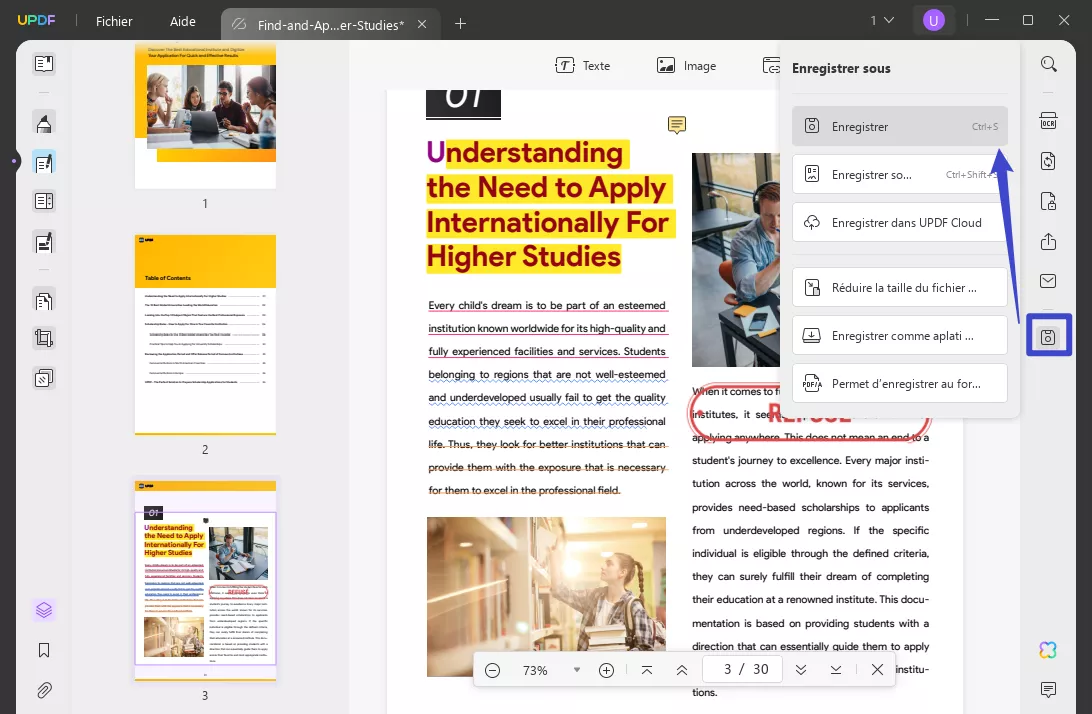
Task: Go to last page arrow
Action: coord(836,670)
